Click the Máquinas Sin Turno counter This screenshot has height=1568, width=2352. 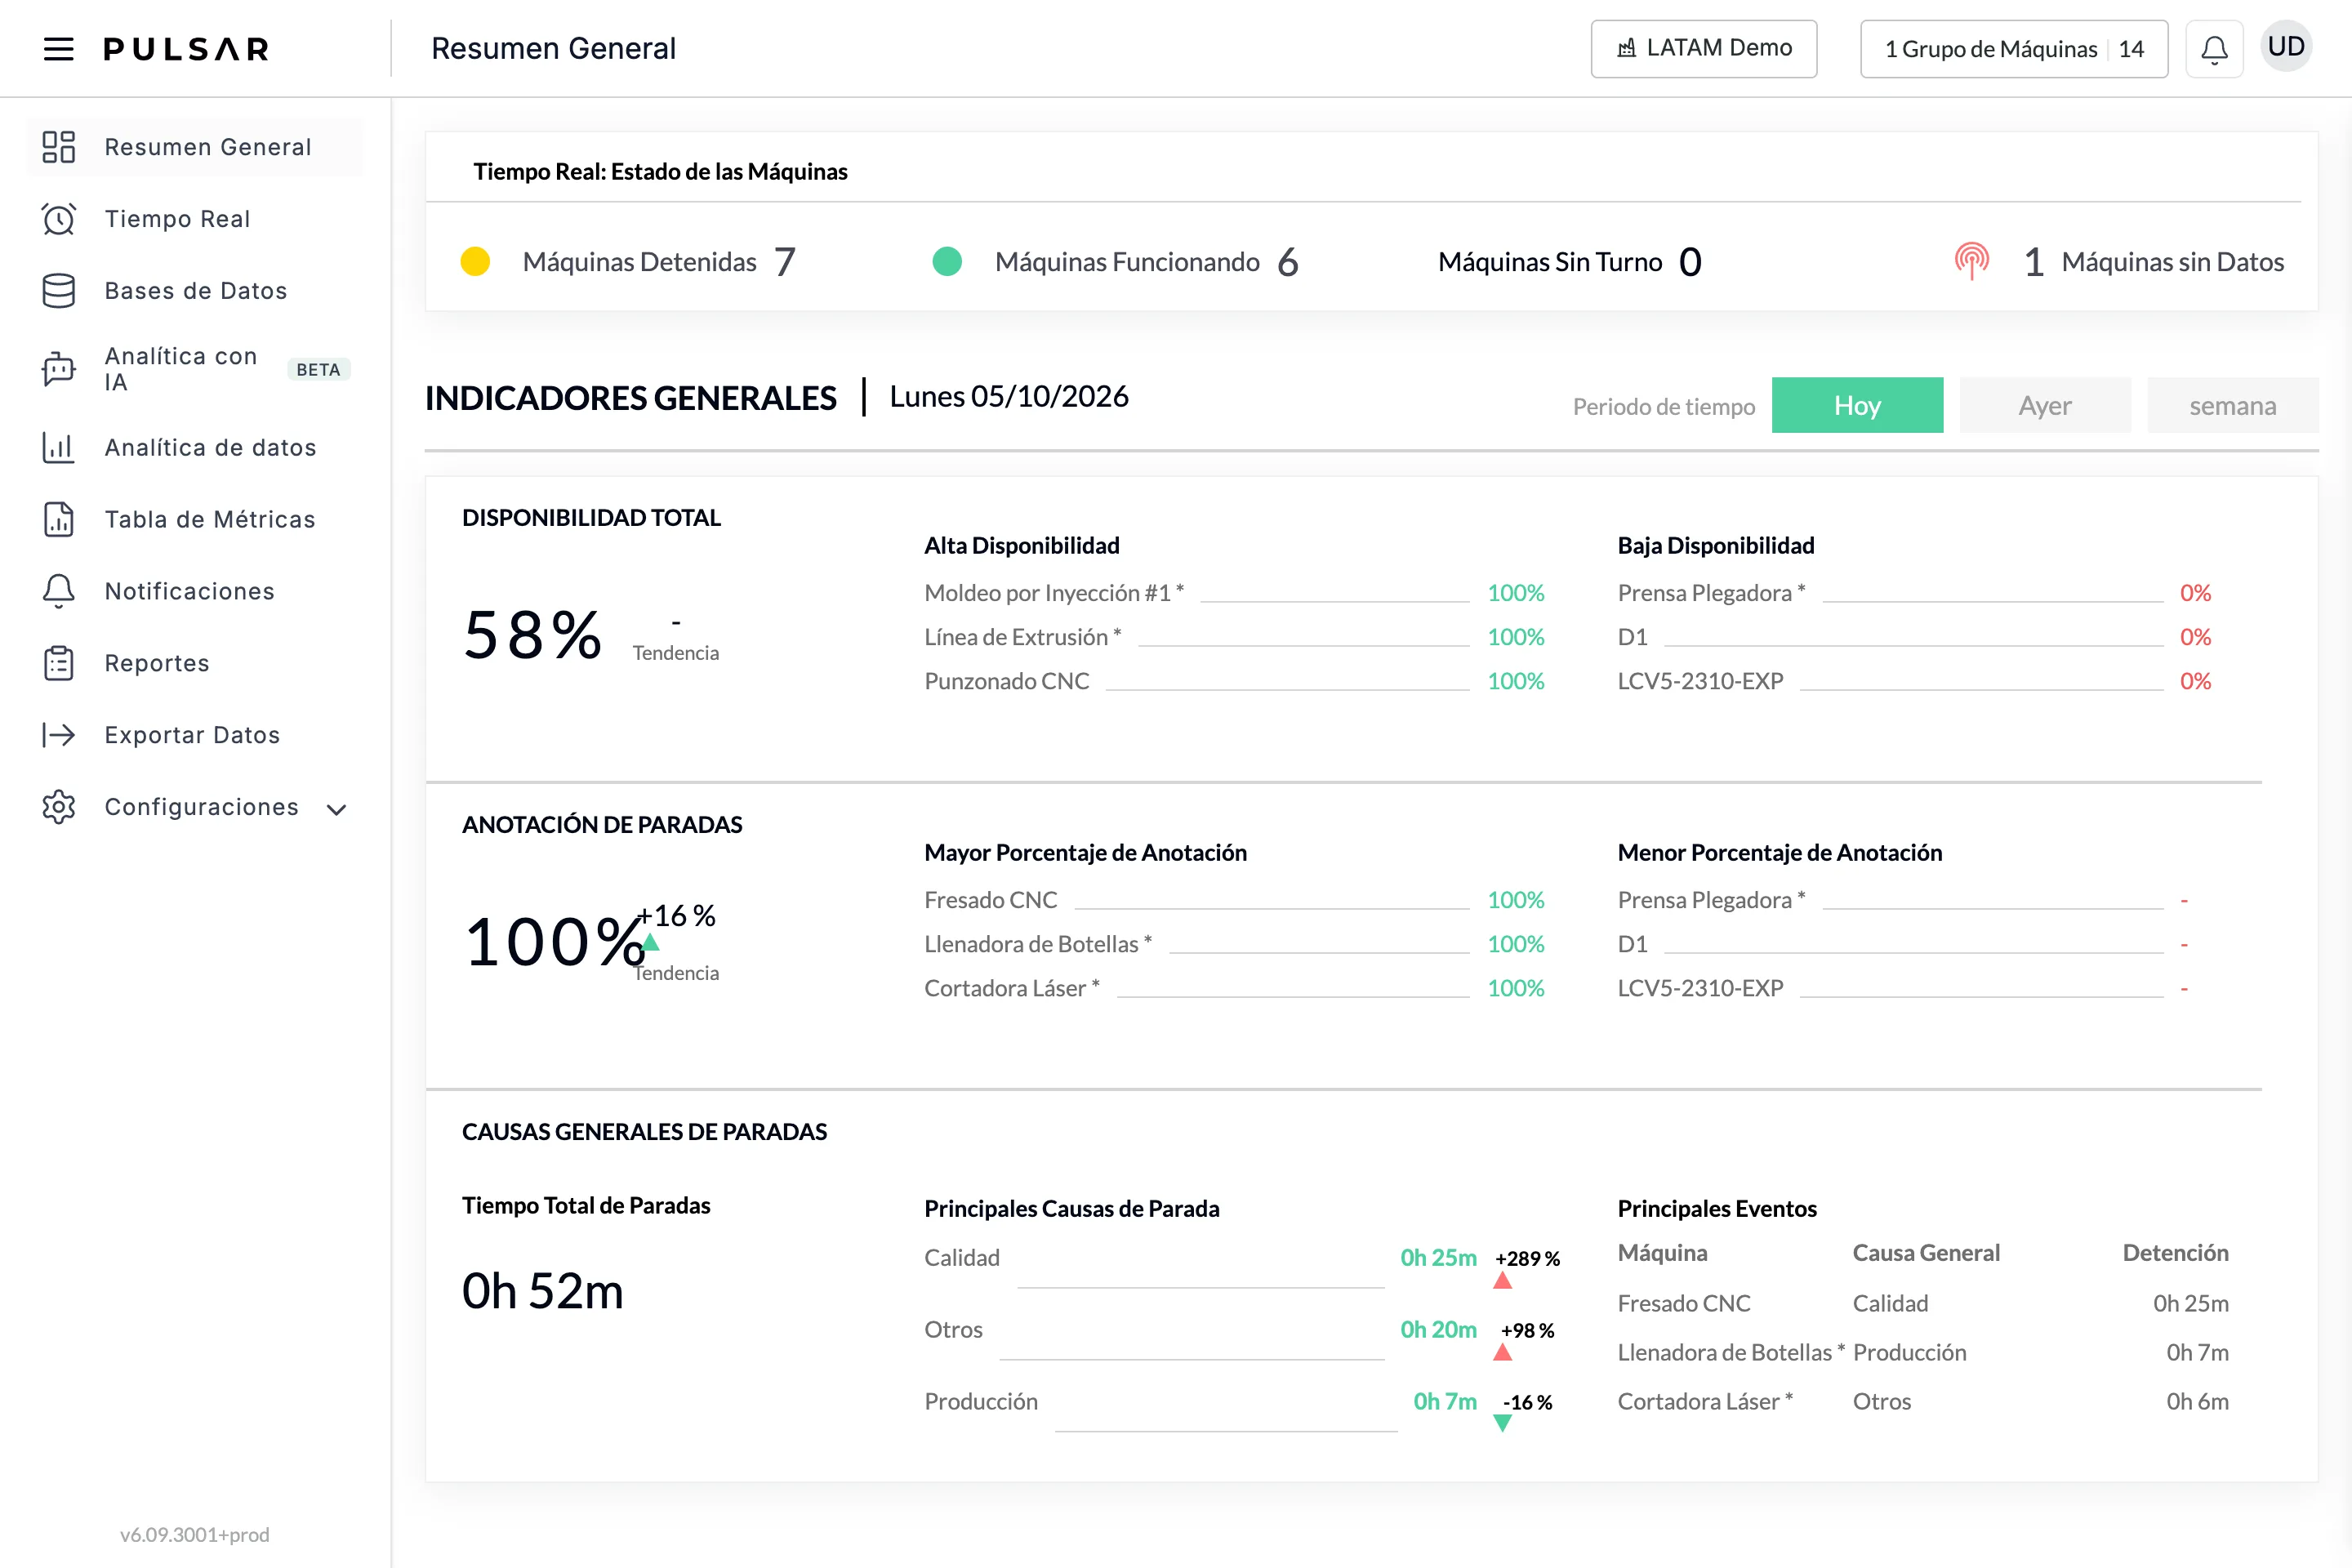click(x=1570, y=261)
